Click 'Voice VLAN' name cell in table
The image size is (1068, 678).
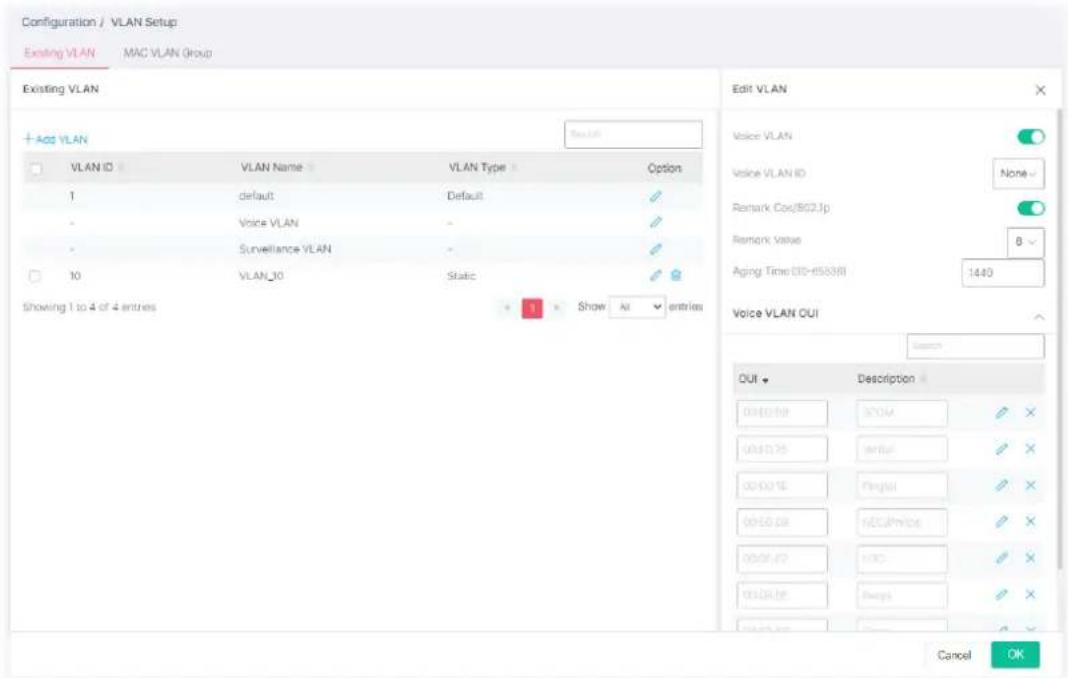pyautogui.click(x=268, y=223)
